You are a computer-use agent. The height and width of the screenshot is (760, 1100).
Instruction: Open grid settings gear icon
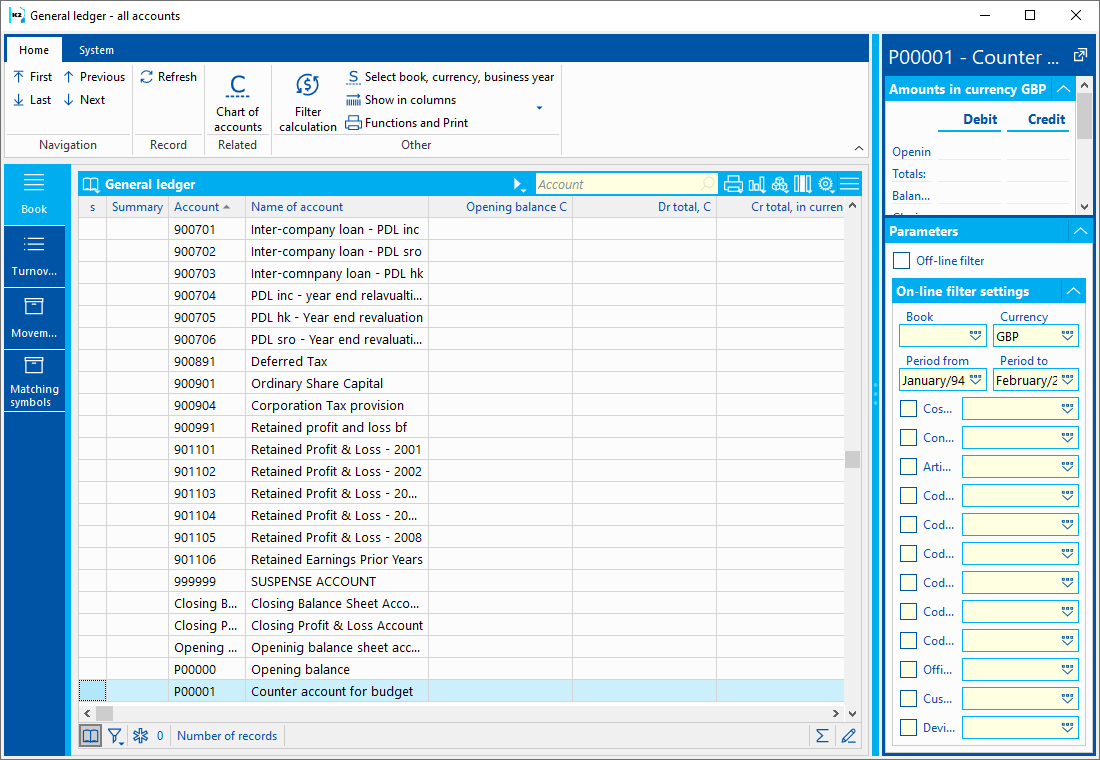tap(826, 184)
